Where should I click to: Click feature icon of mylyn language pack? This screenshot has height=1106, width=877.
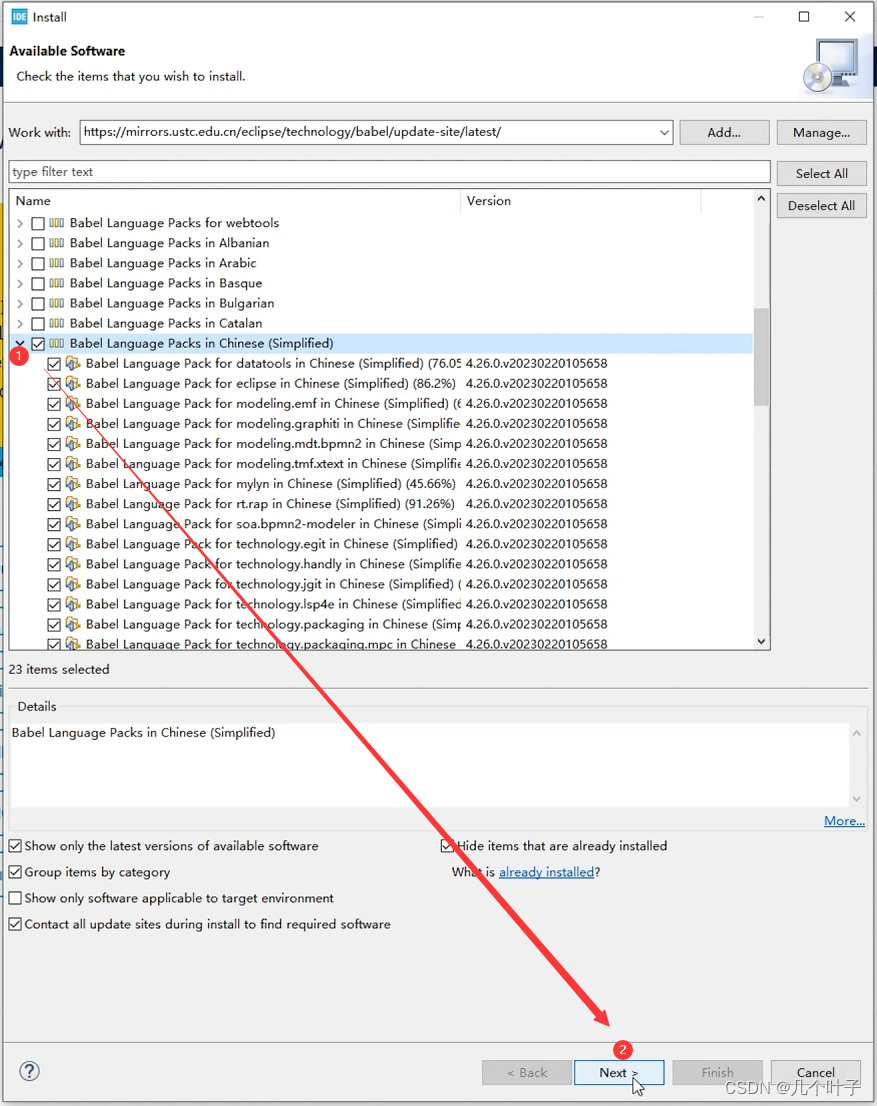point(73,484)
